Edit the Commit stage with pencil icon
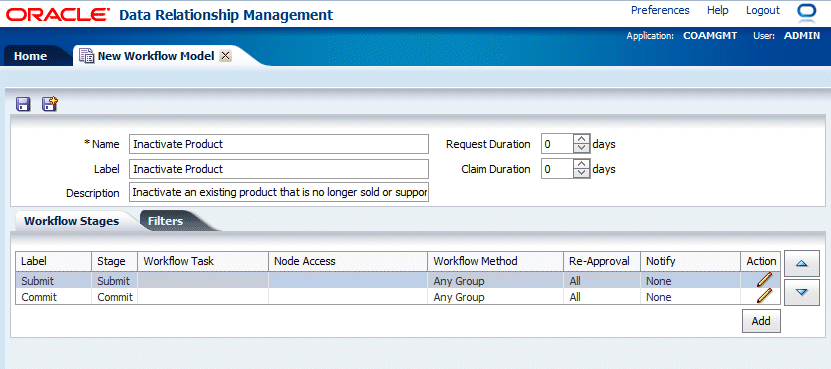Image resolution: width=831 pixels, height=369 pixels. click(x=764, y=296)
